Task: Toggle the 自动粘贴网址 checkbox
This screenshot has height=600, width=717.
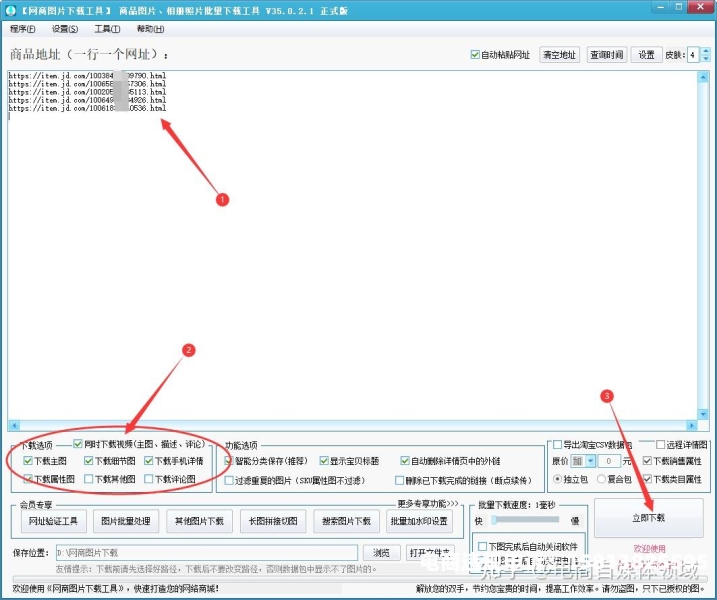Action: (475, 55)
